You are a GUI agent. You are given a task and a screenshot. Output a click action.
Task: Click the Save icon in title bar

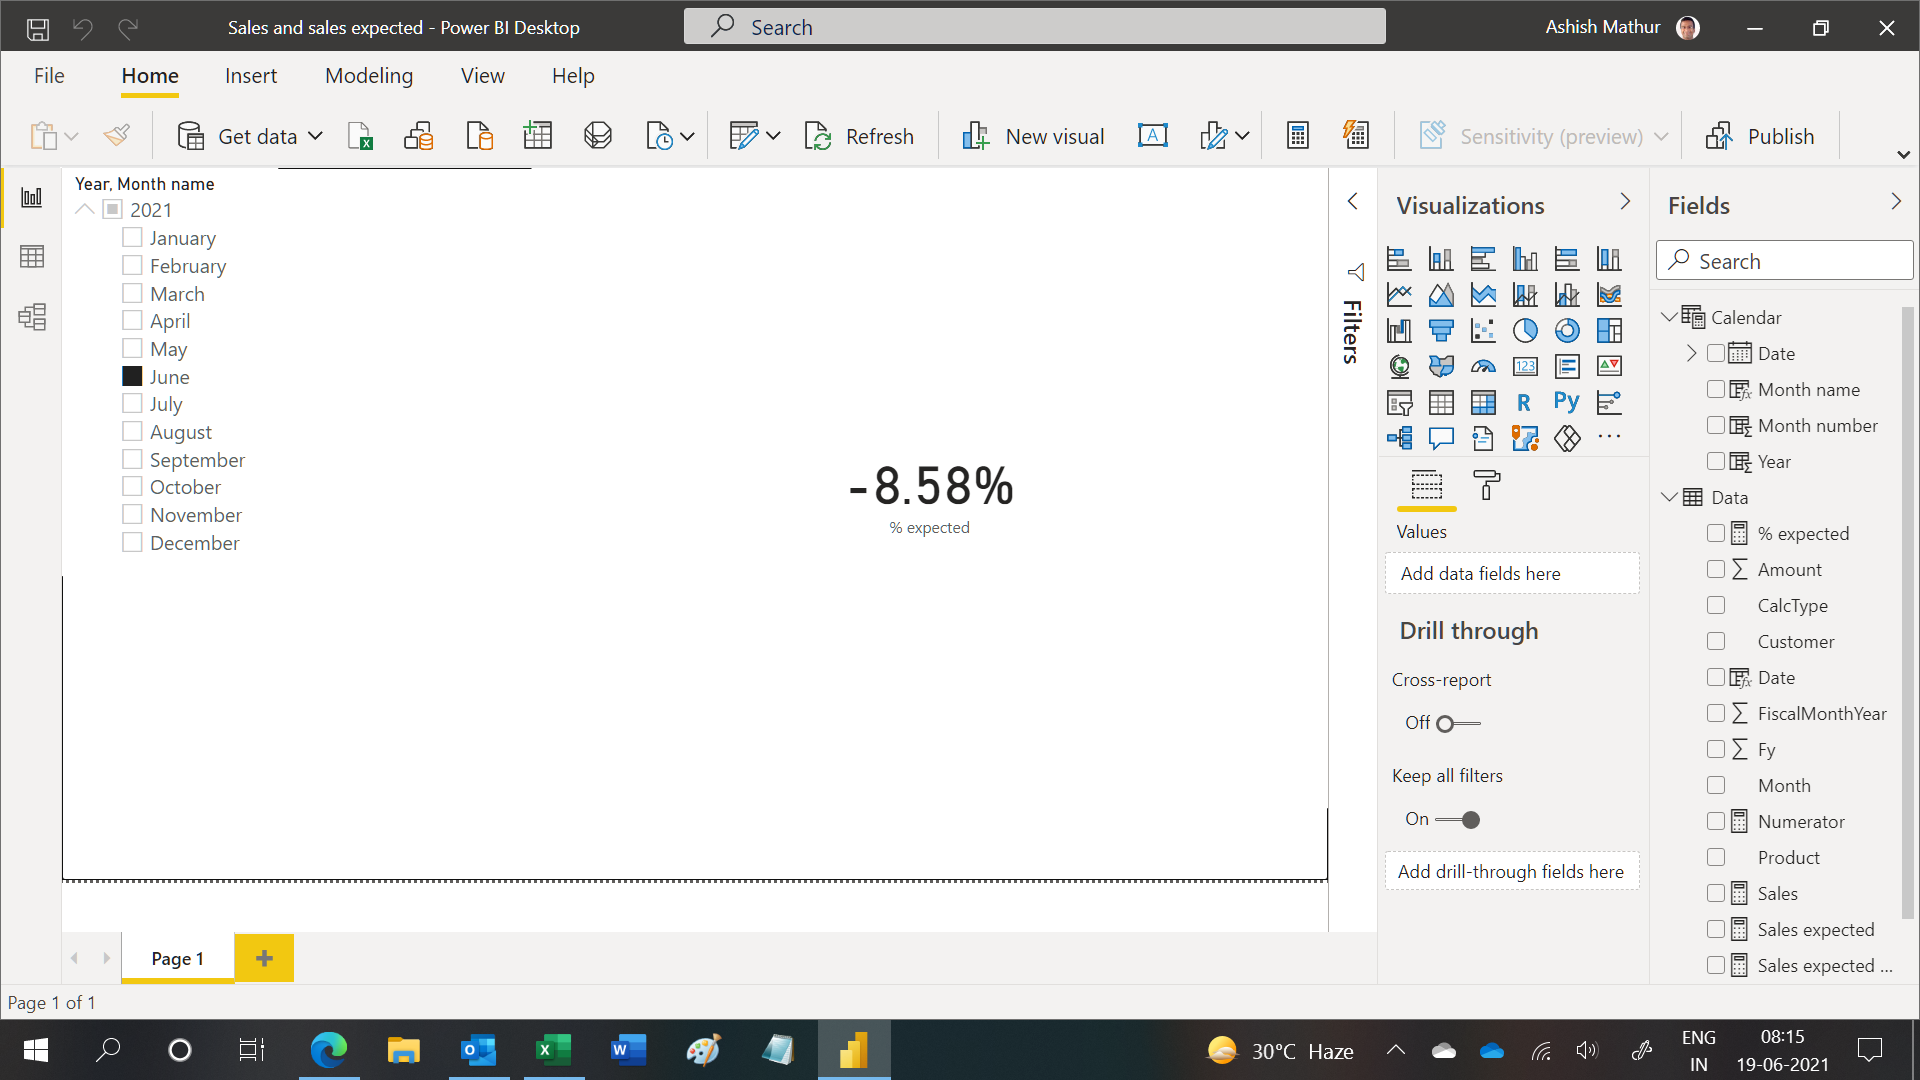coord(38,28)
